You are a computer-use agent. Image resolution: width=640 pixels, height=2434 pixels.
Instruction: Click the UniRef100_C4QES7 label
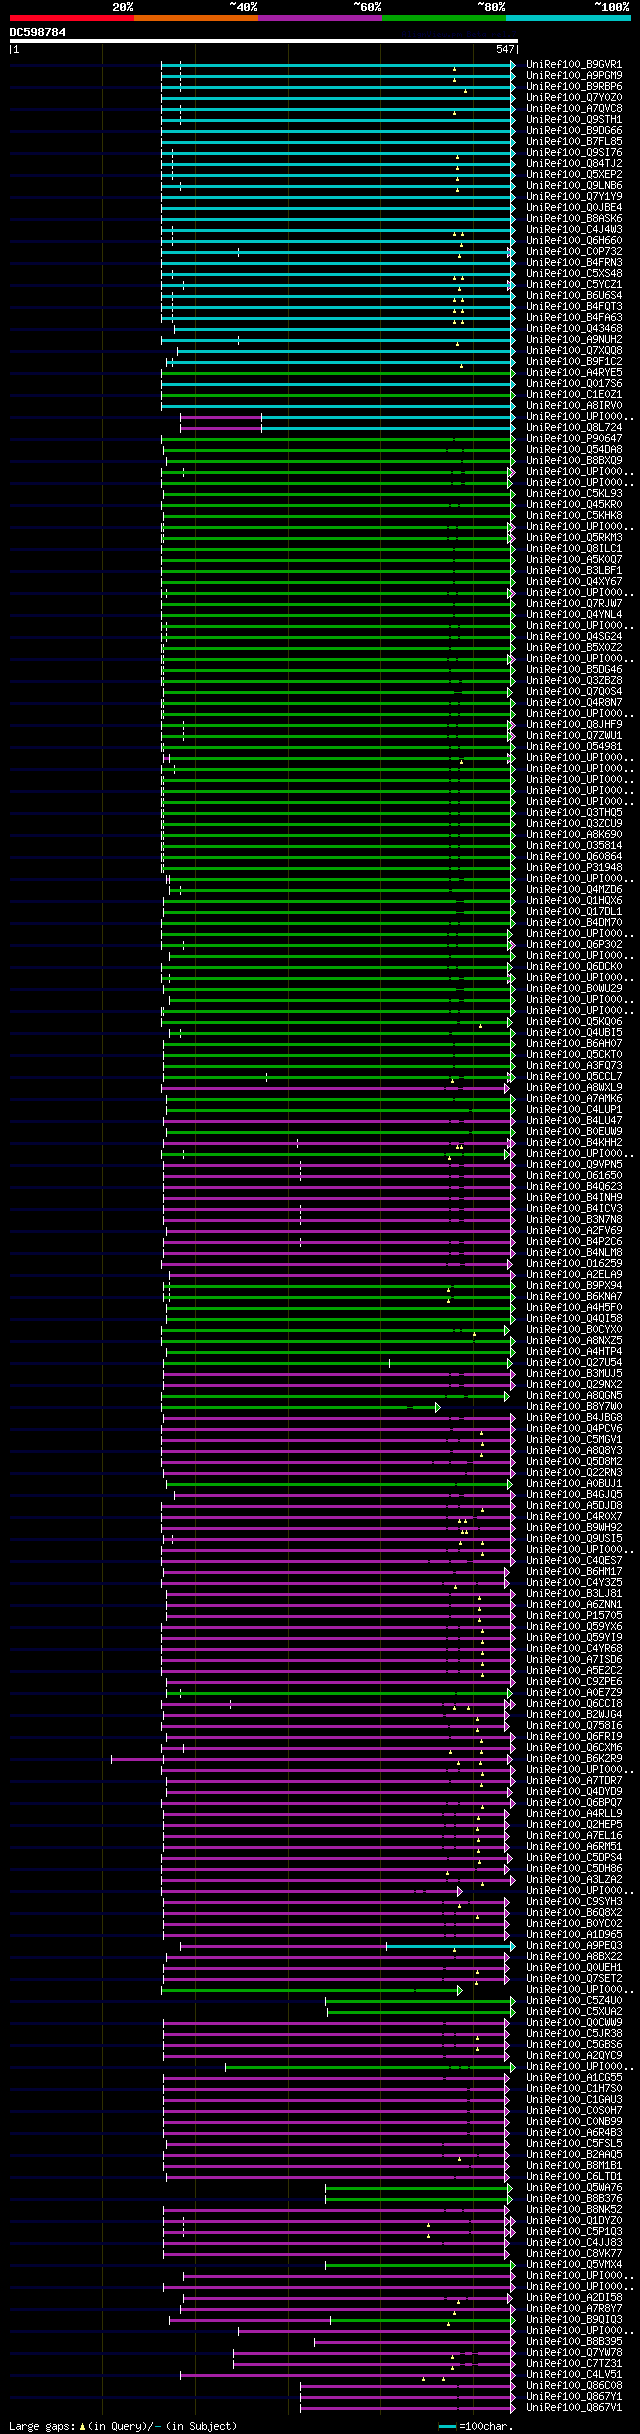coord(574,1561)
